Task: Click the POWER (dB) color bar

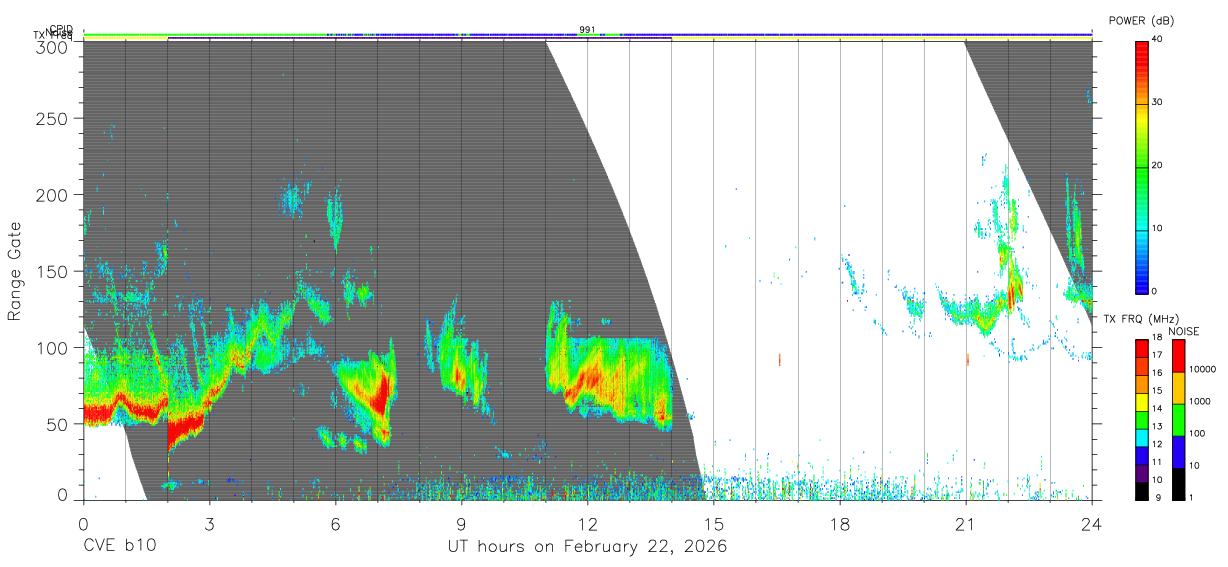Action: 1142,166
